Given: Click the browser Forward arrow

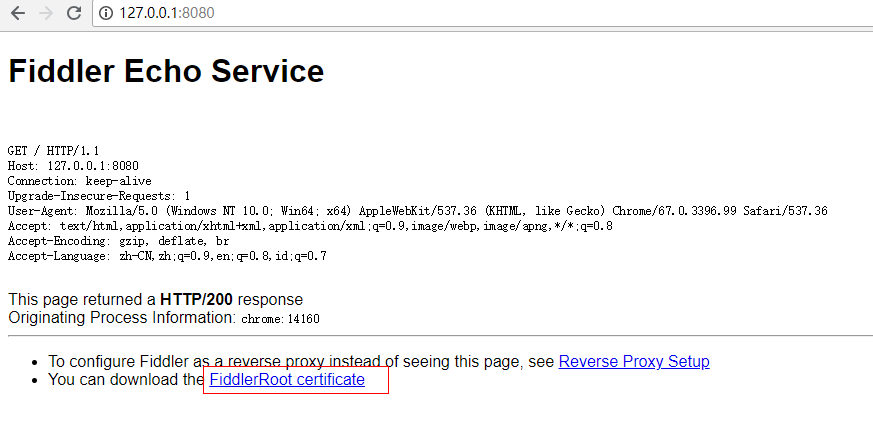Looking at the screenshot, I should (46, 13).
